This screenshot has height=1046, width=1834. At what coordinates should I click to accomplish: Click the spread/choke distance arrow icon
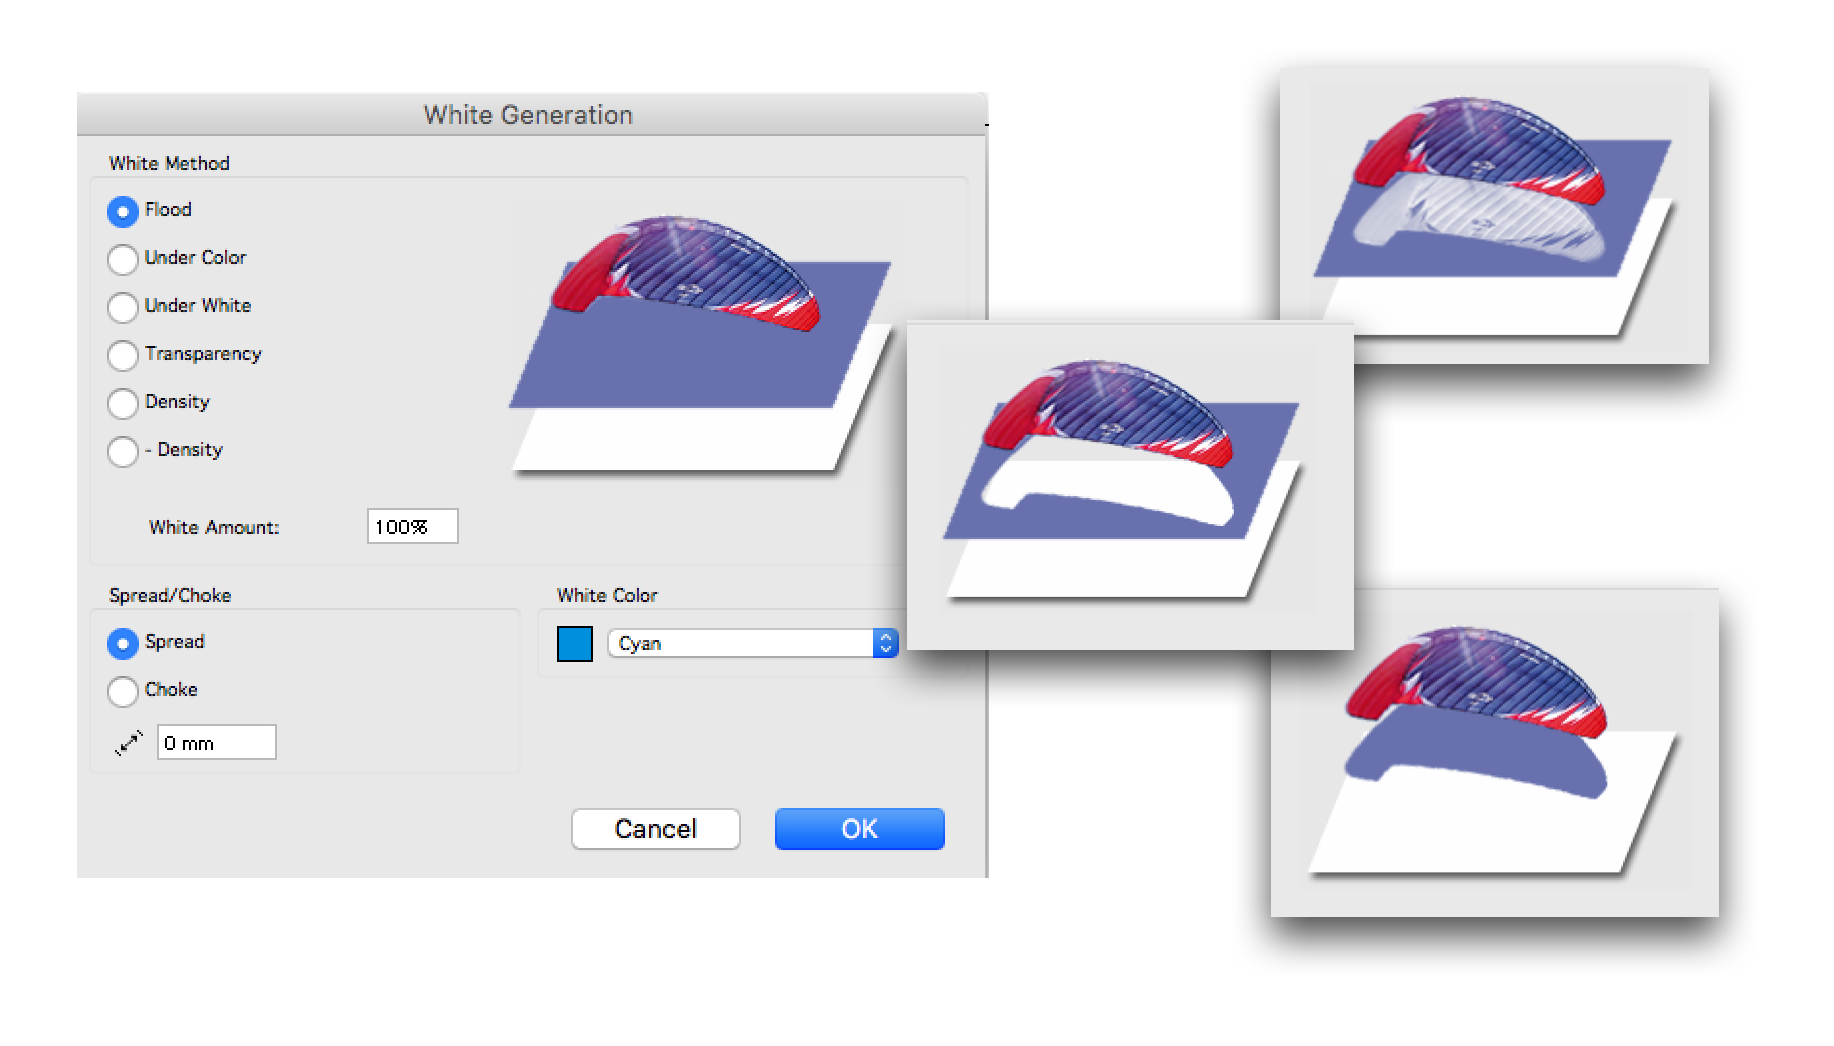[129, 743]
